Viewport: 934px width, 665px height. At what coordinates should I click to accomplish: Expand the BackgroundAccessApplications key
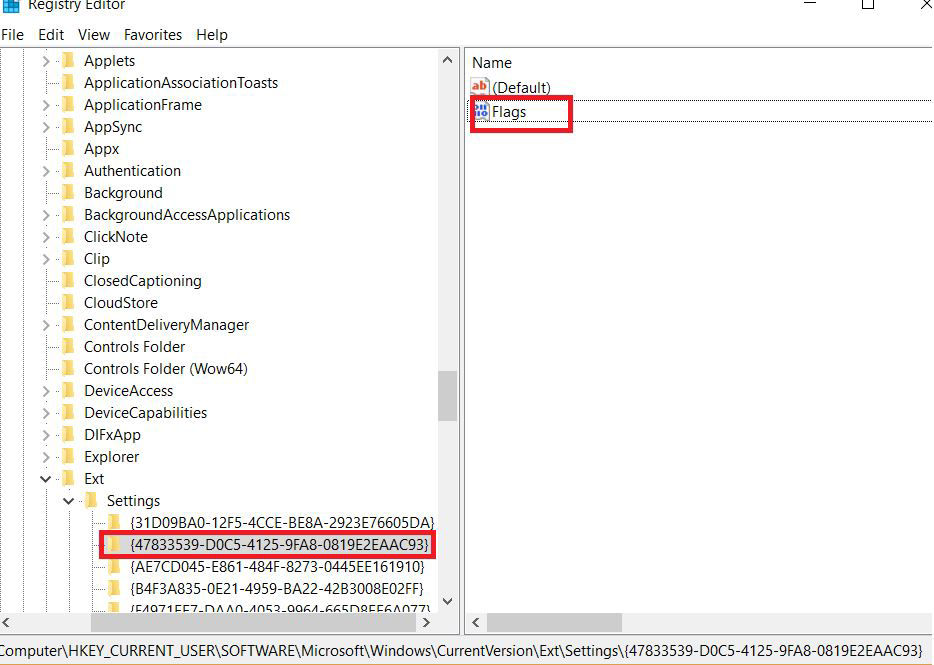click(46, 216)
